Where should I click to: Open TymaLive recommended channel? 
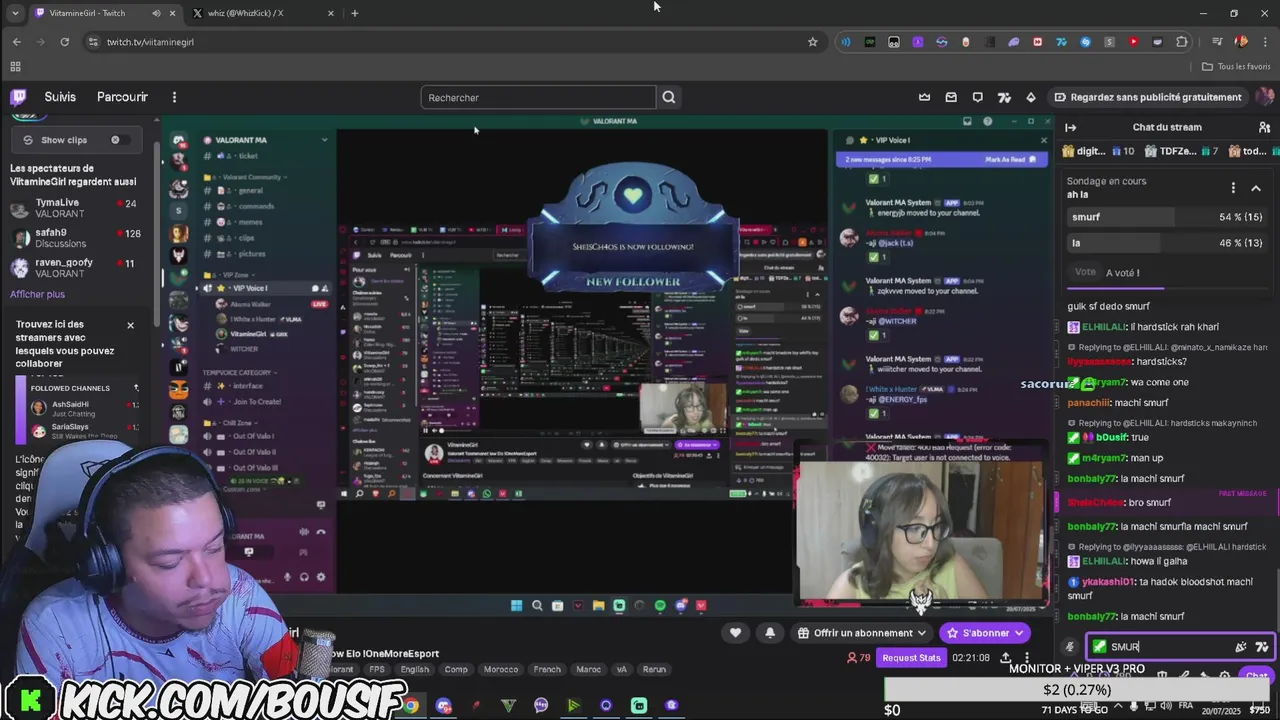[74, 208]
